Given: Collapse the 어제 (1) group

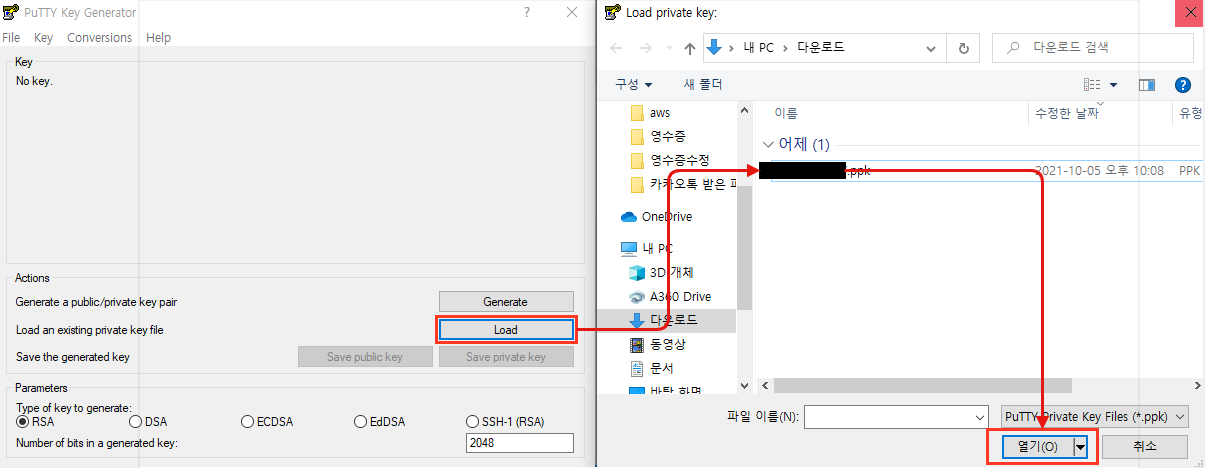Looking at the screenshot, I should 768,145.
